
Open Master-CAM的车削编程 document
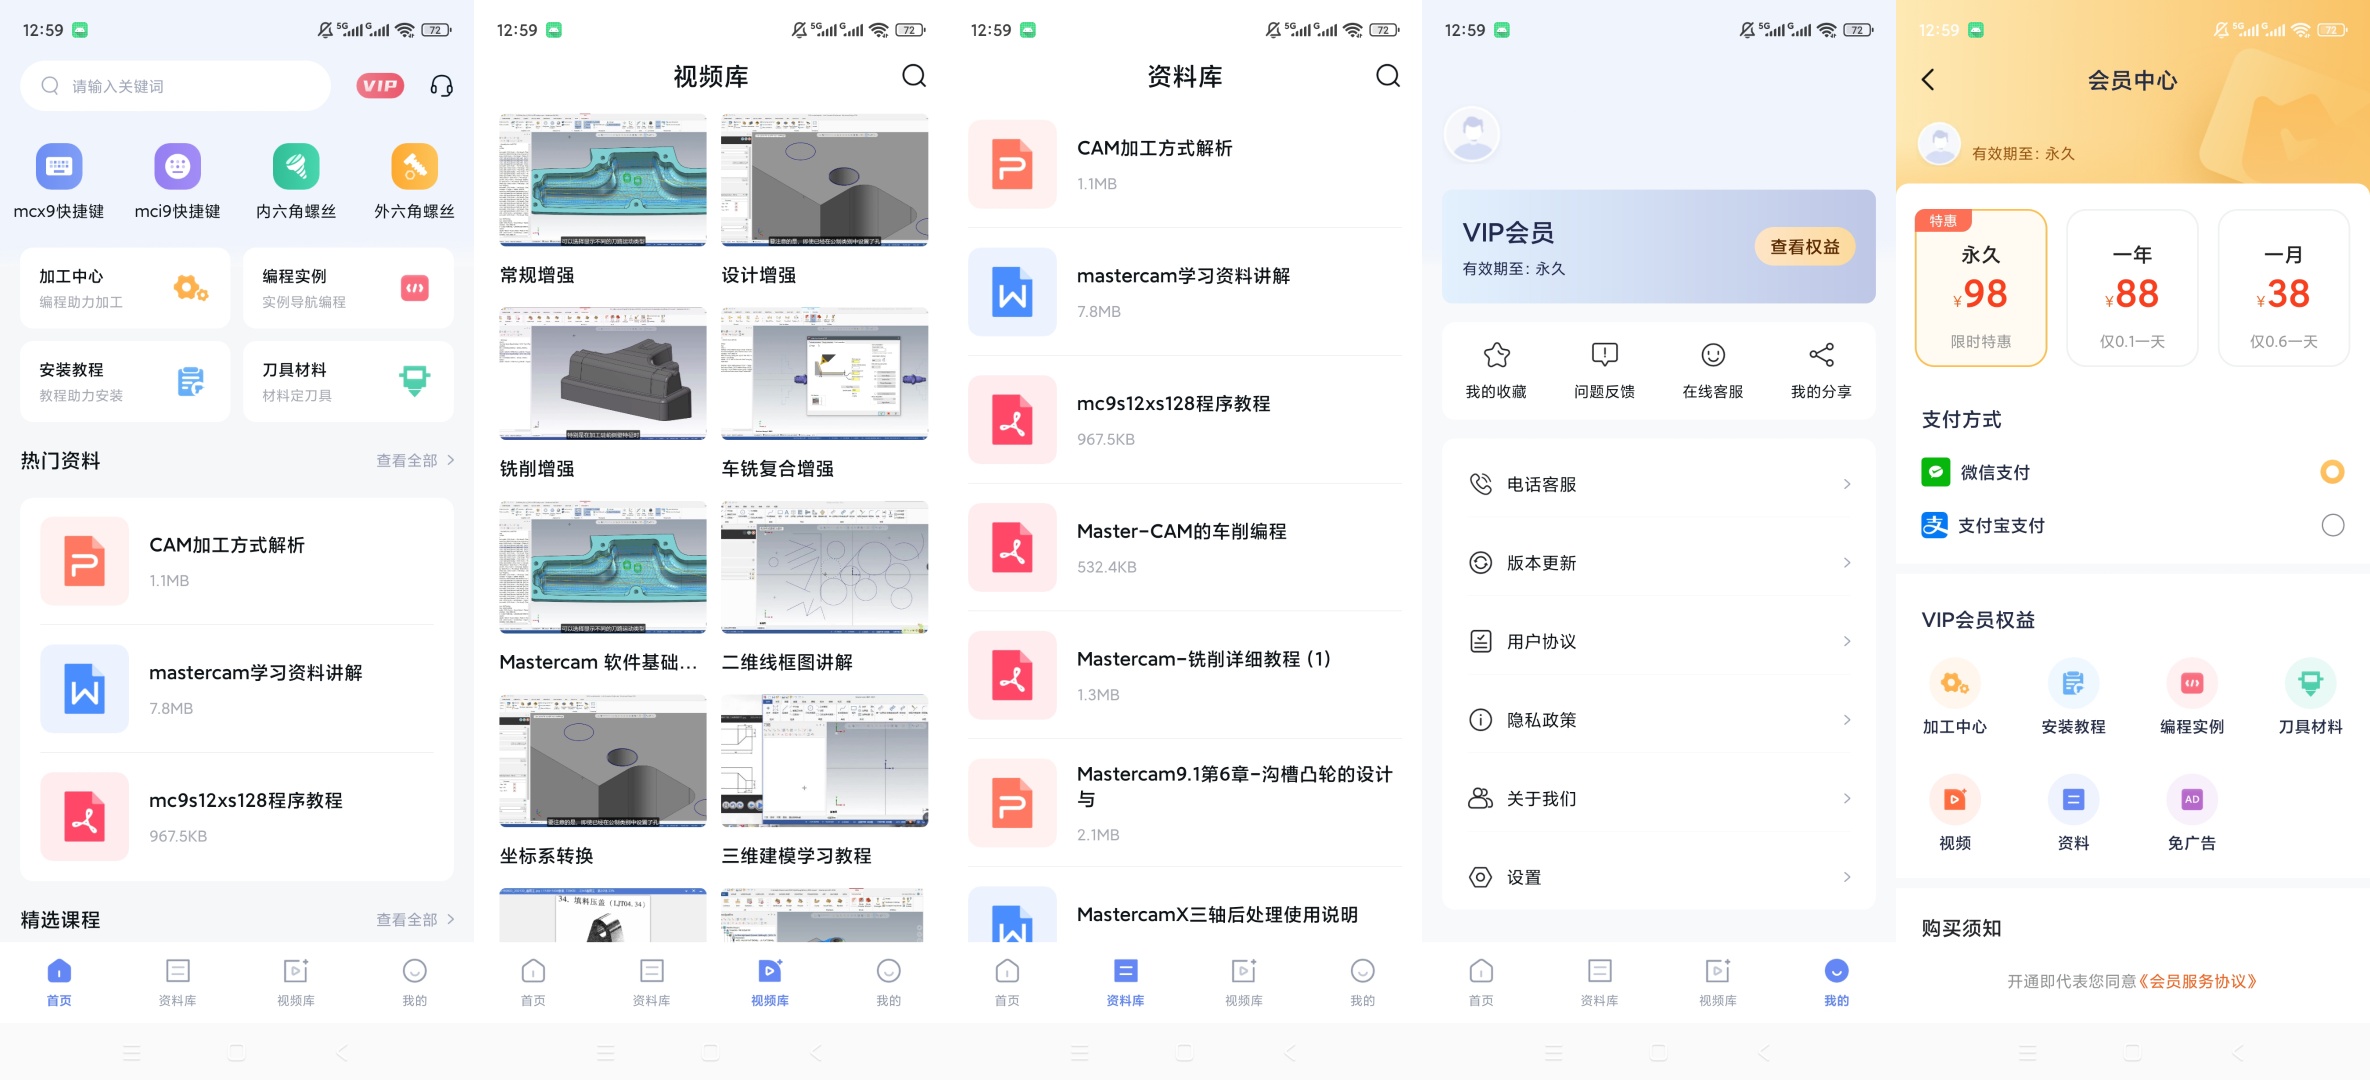tap(1185, 547)
